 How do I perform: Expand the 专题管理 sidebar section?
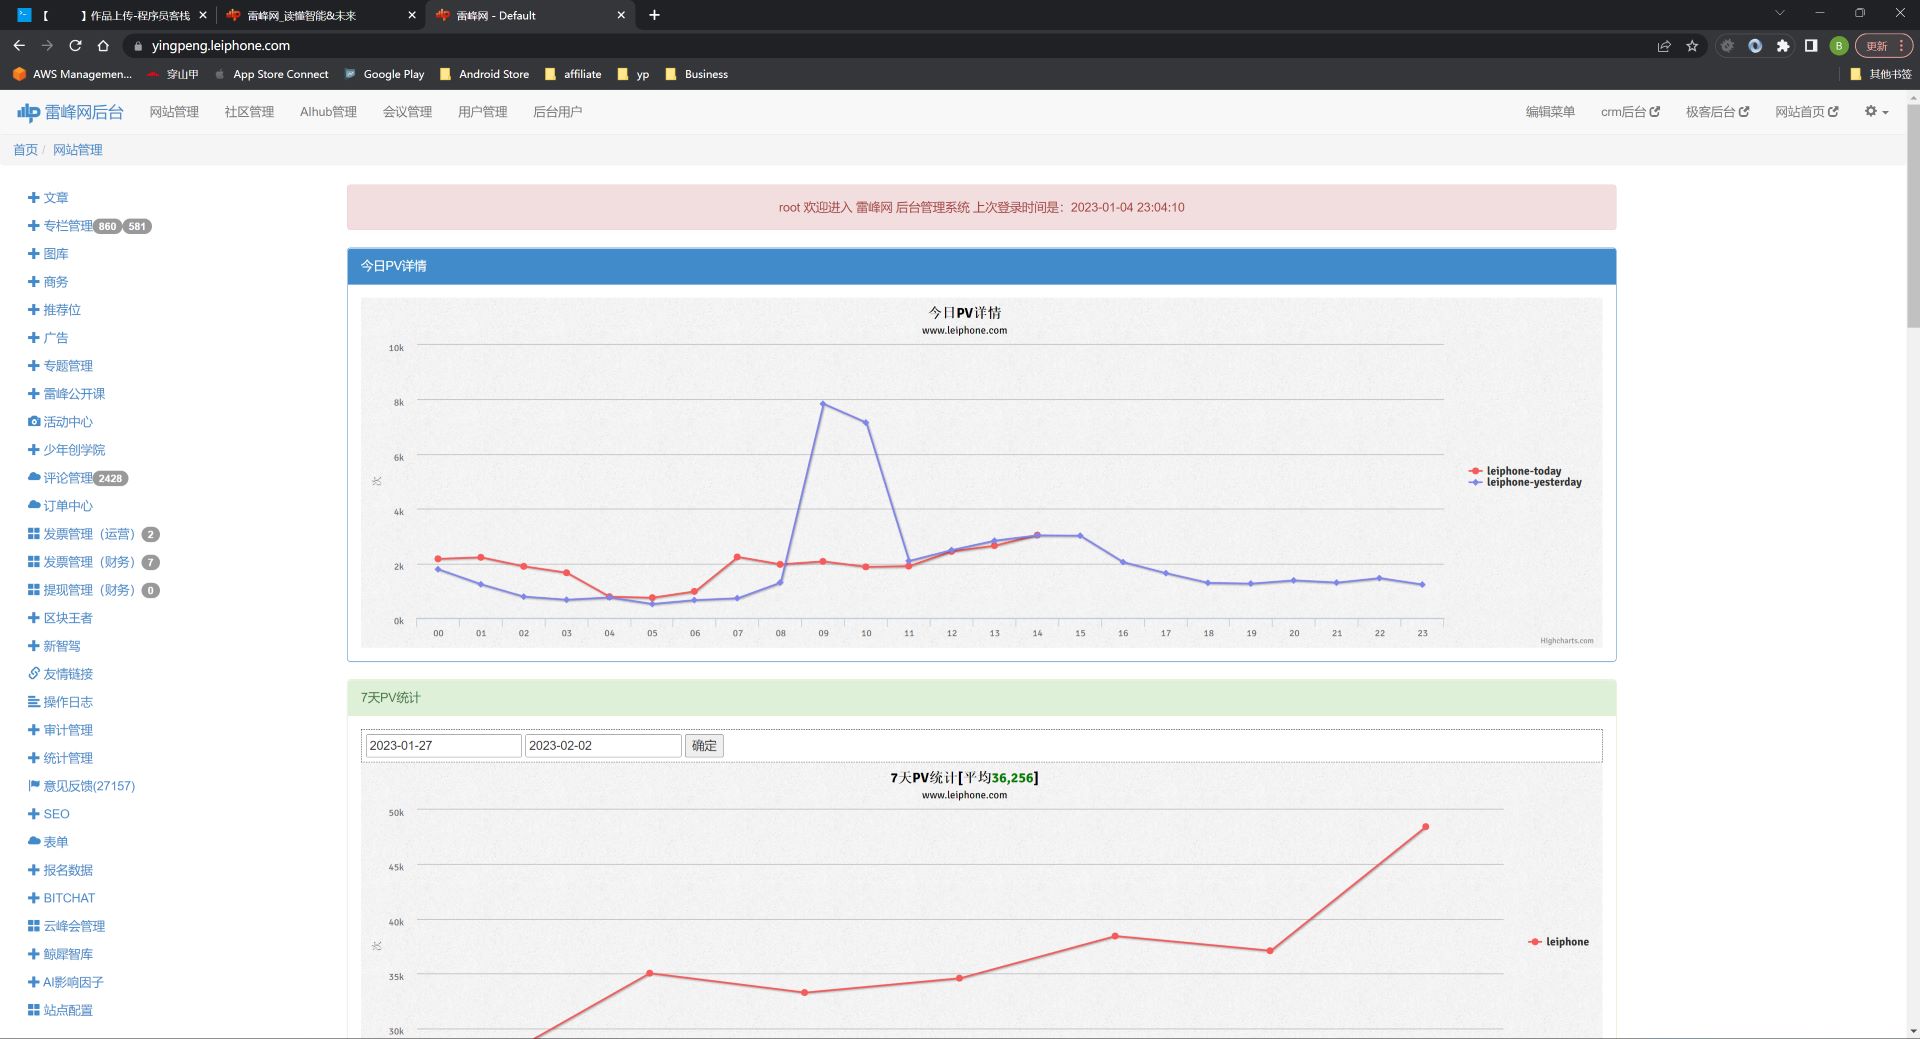(60, 366)
